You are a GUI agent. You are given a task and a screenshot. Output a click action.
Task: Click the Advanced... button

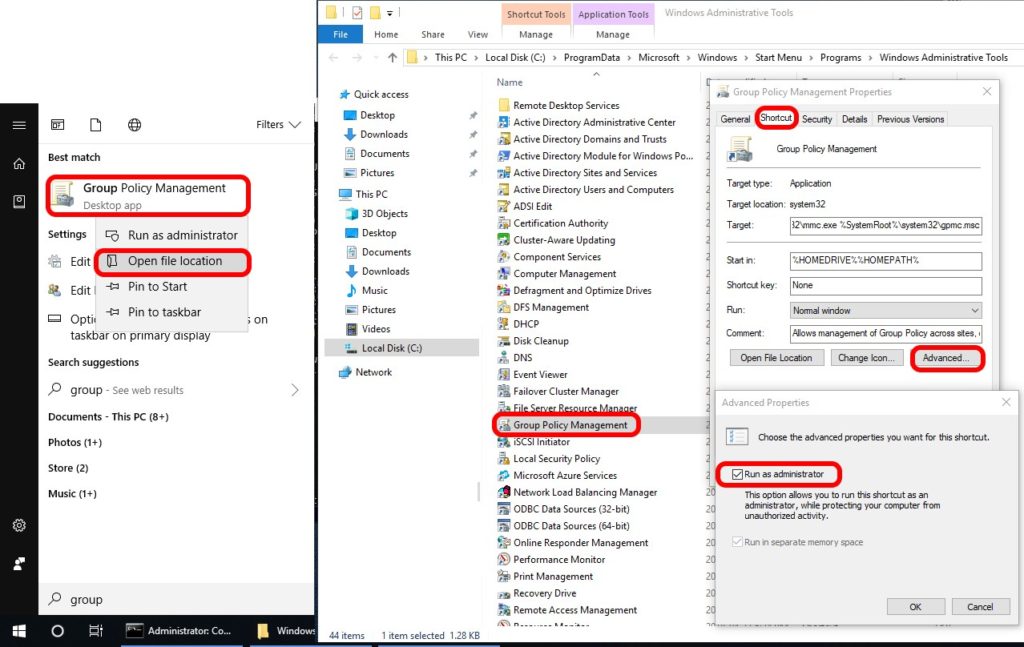945,358
